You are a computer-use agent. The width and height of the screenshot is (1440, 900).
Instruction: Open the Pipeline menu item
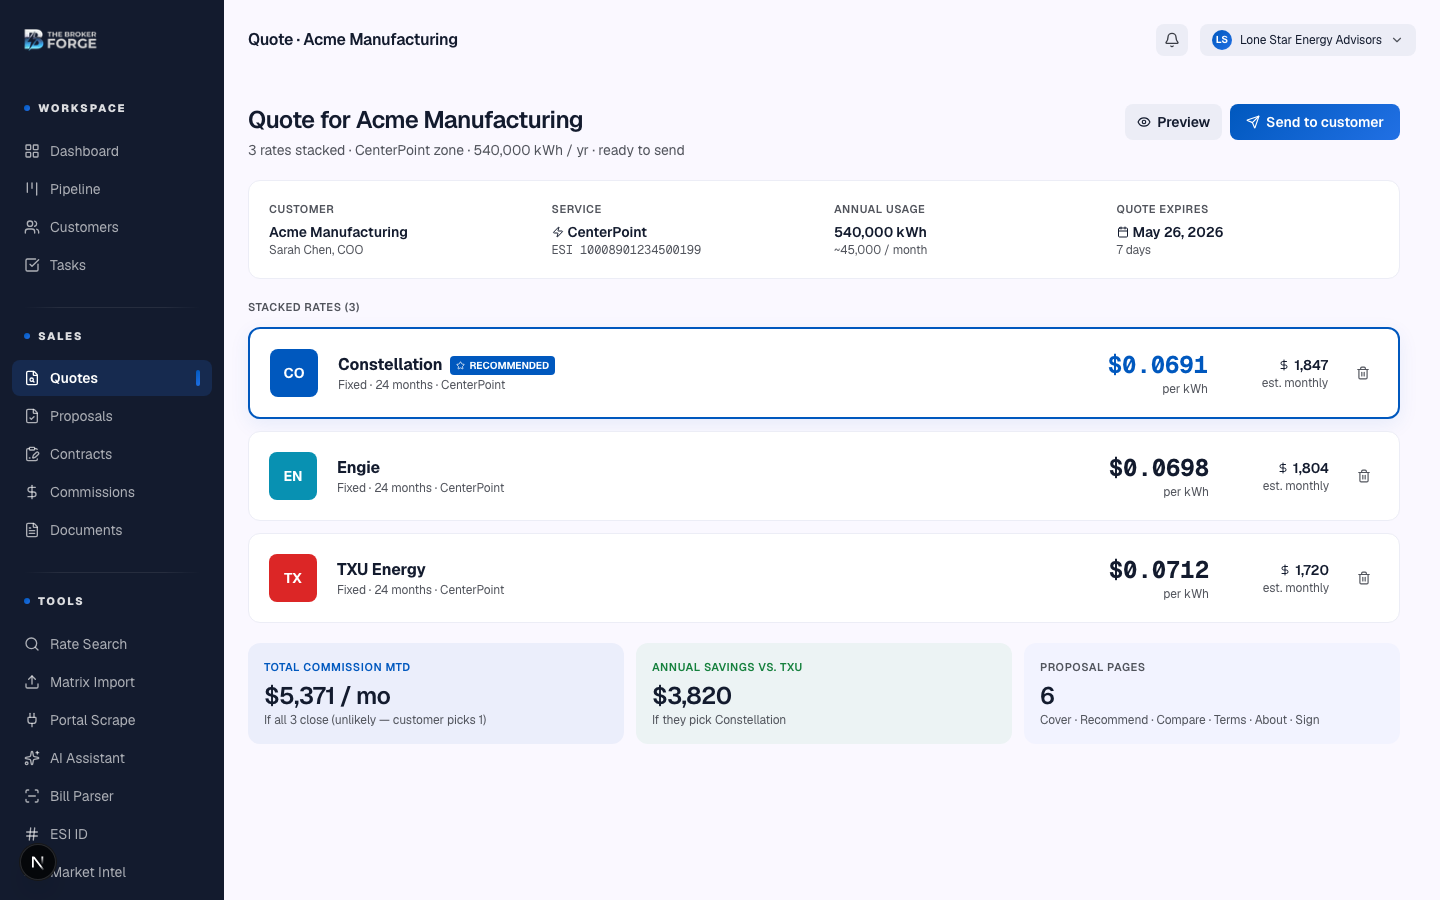112,189
